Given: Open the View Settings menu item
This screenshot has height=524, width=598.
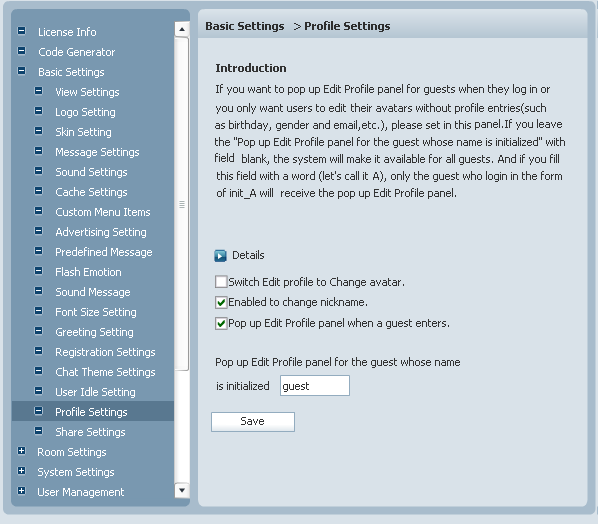Looking at the screenshot, I should (87, 92).
